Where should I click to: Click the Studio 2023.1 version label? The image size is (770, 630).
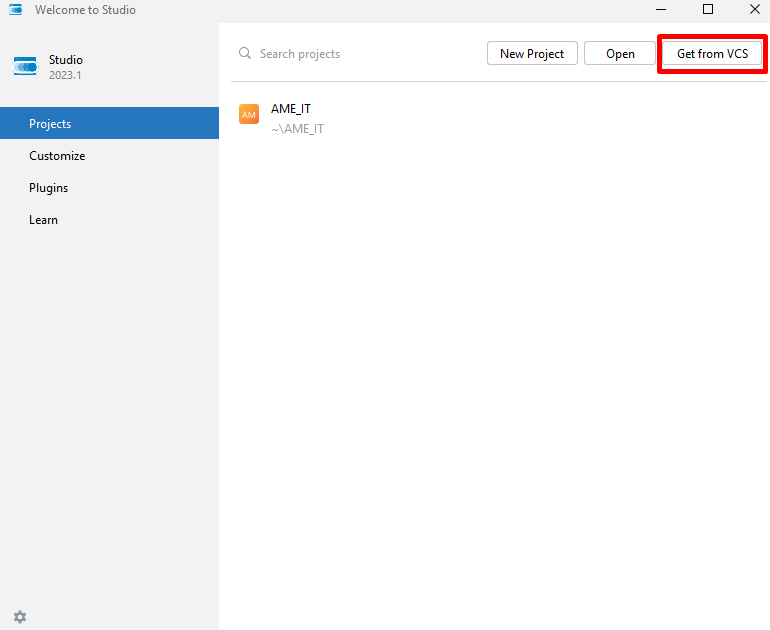pos(64,75)
